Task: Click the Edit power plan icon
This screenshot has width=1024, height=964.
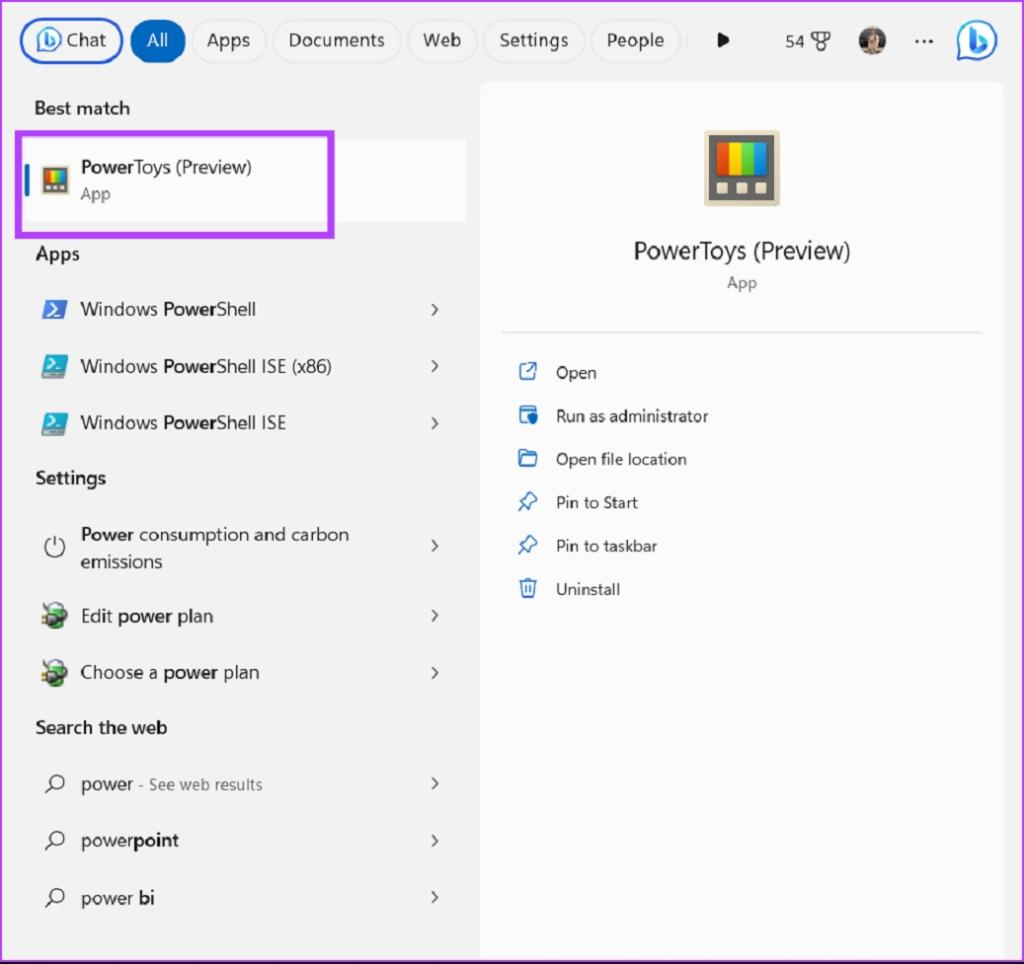Action: coord(54,615)
